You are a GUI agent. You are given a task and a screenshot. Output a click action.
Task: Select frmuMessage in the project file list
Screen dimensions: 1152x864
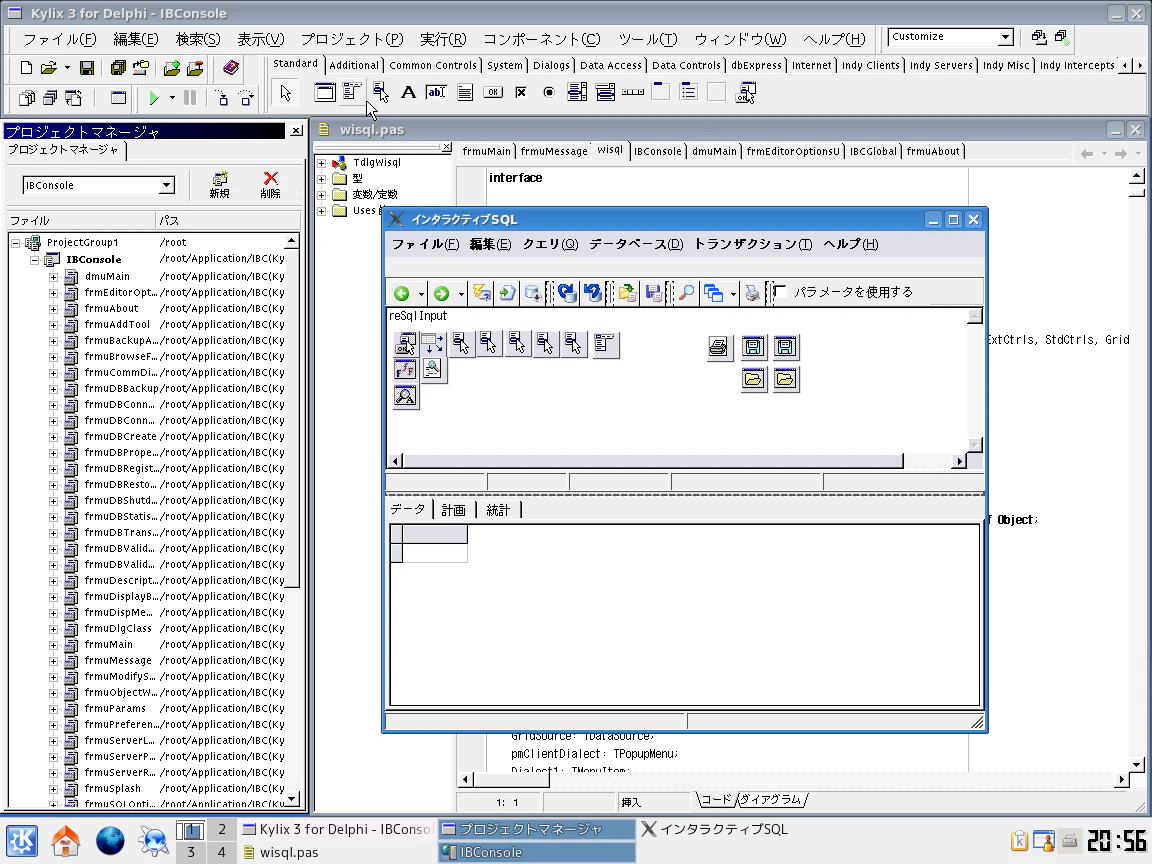pyautogui.click(x=118, y=660)
